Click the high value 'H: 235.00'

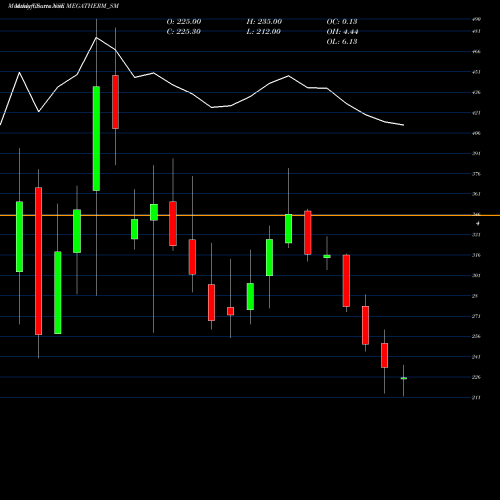tap(264, 22)
